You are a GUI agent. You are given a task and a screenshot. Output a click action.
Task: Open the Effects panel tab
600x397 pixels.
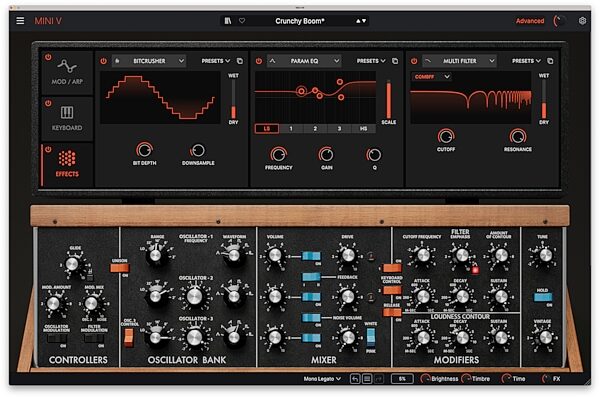click(x=67, y=165)
